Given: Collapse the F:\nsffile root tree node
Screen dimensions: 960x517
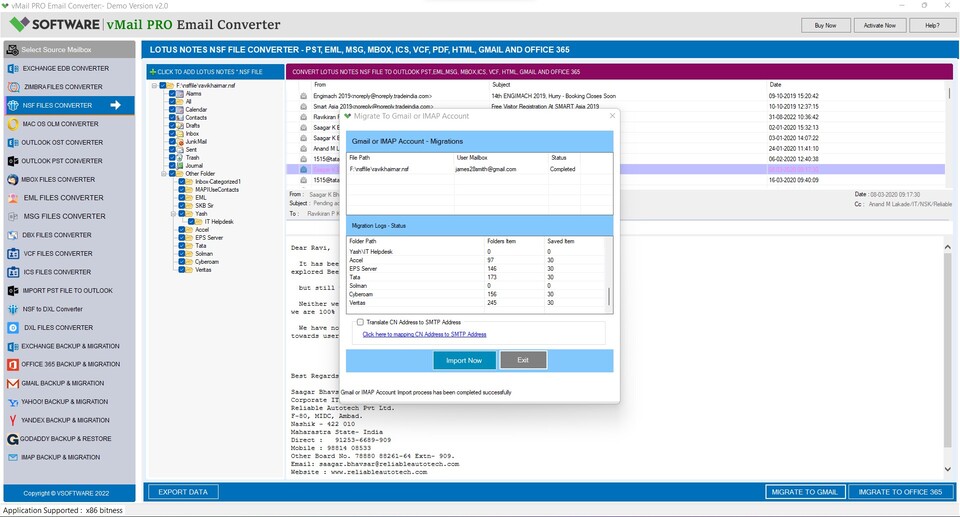Looking at the screenshot, I should pyautogui.click(x=154, y=86).
